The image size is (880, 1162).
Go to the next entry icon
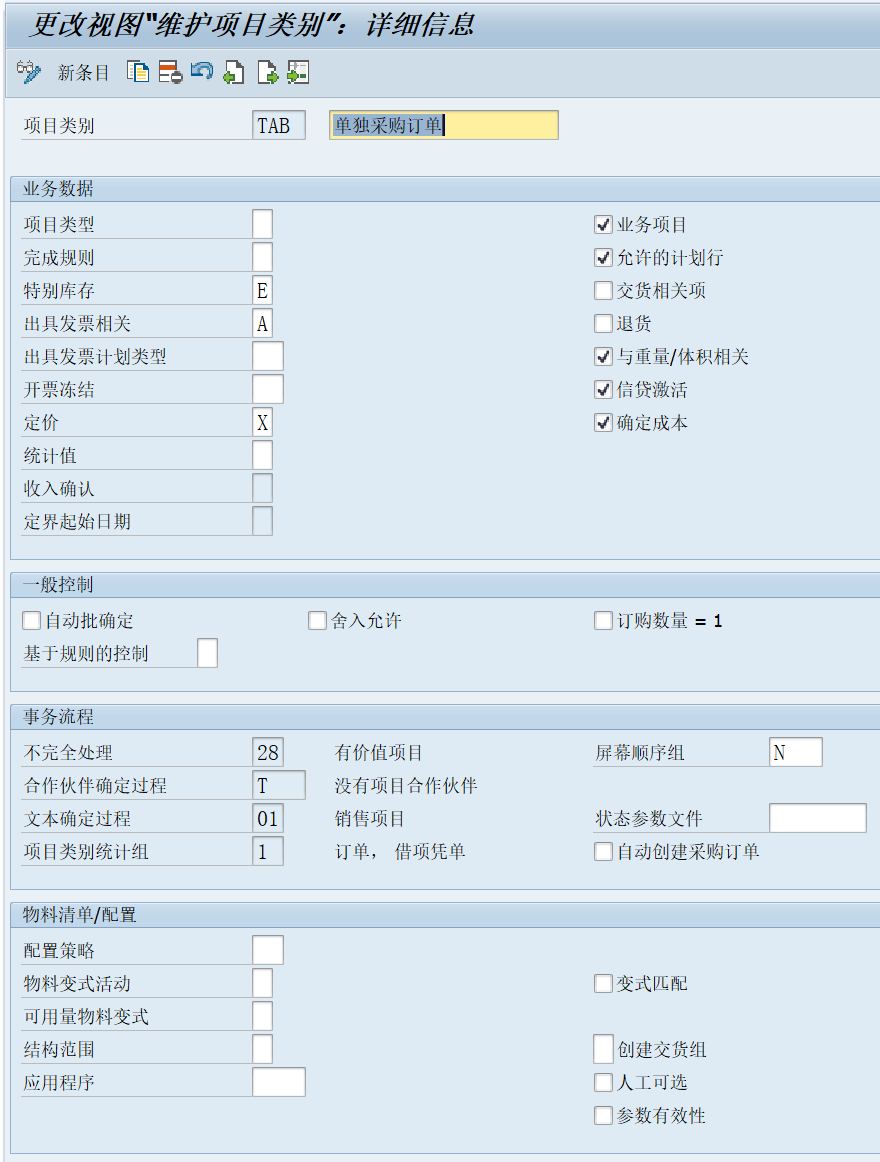click(x=267, y=72)
